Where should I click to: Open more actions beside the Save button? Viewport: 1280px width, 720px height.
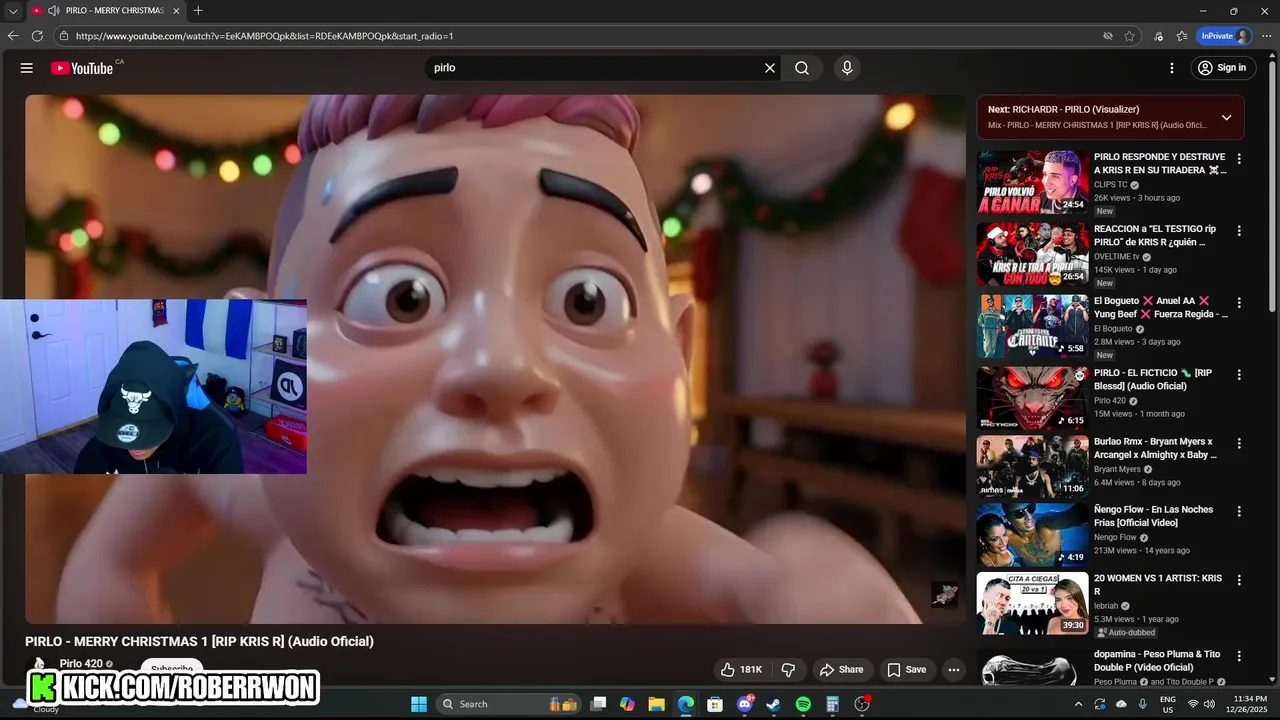pos(954,670)
